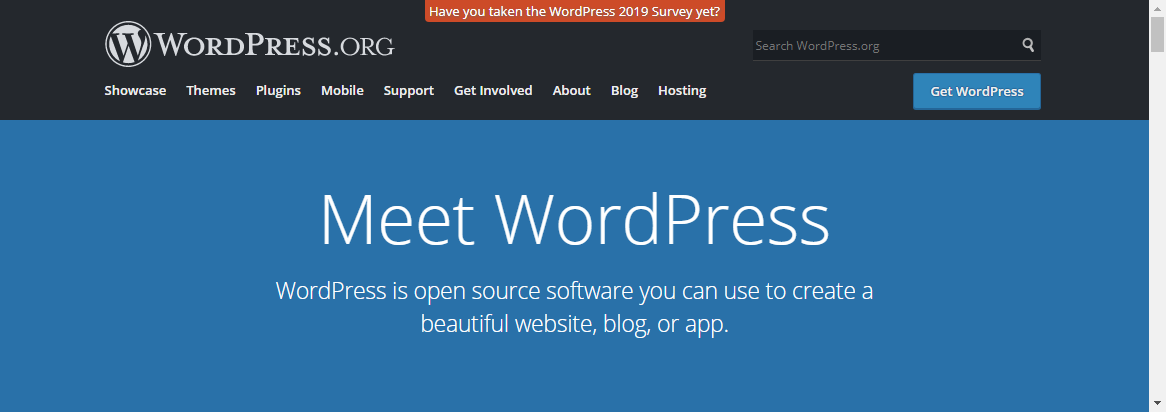Go to Hosting page
This screenshot has height=412, width=1166.
[682, 91]
